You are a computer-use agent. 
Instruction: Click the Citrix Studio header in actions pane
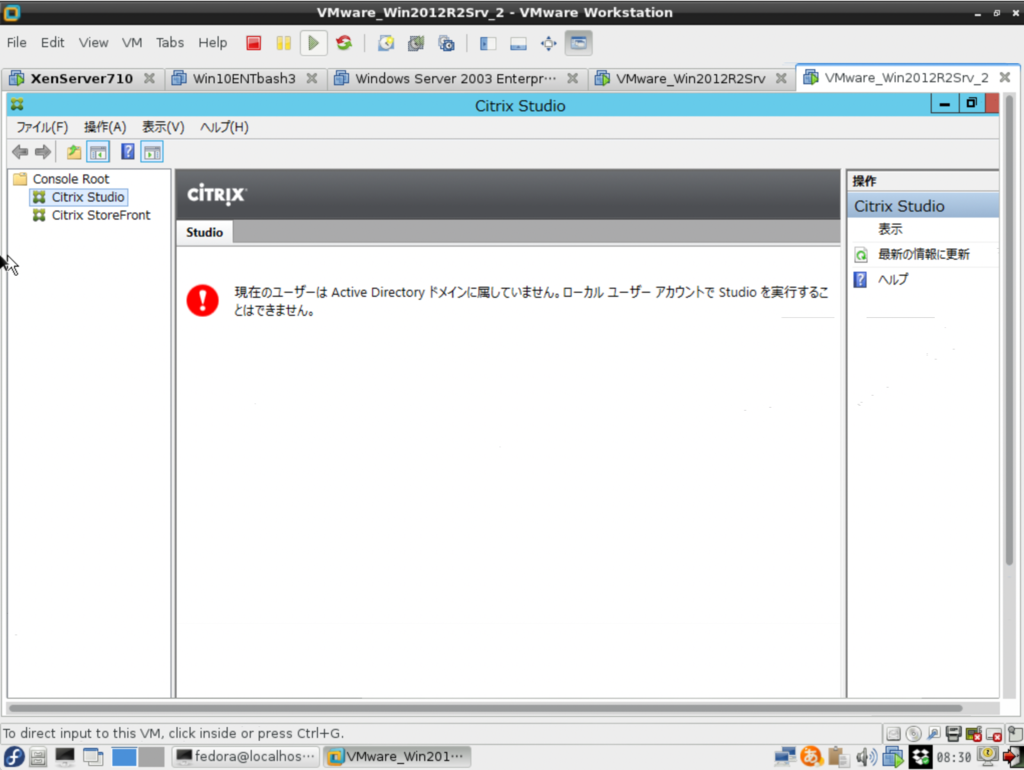(923, 206)
